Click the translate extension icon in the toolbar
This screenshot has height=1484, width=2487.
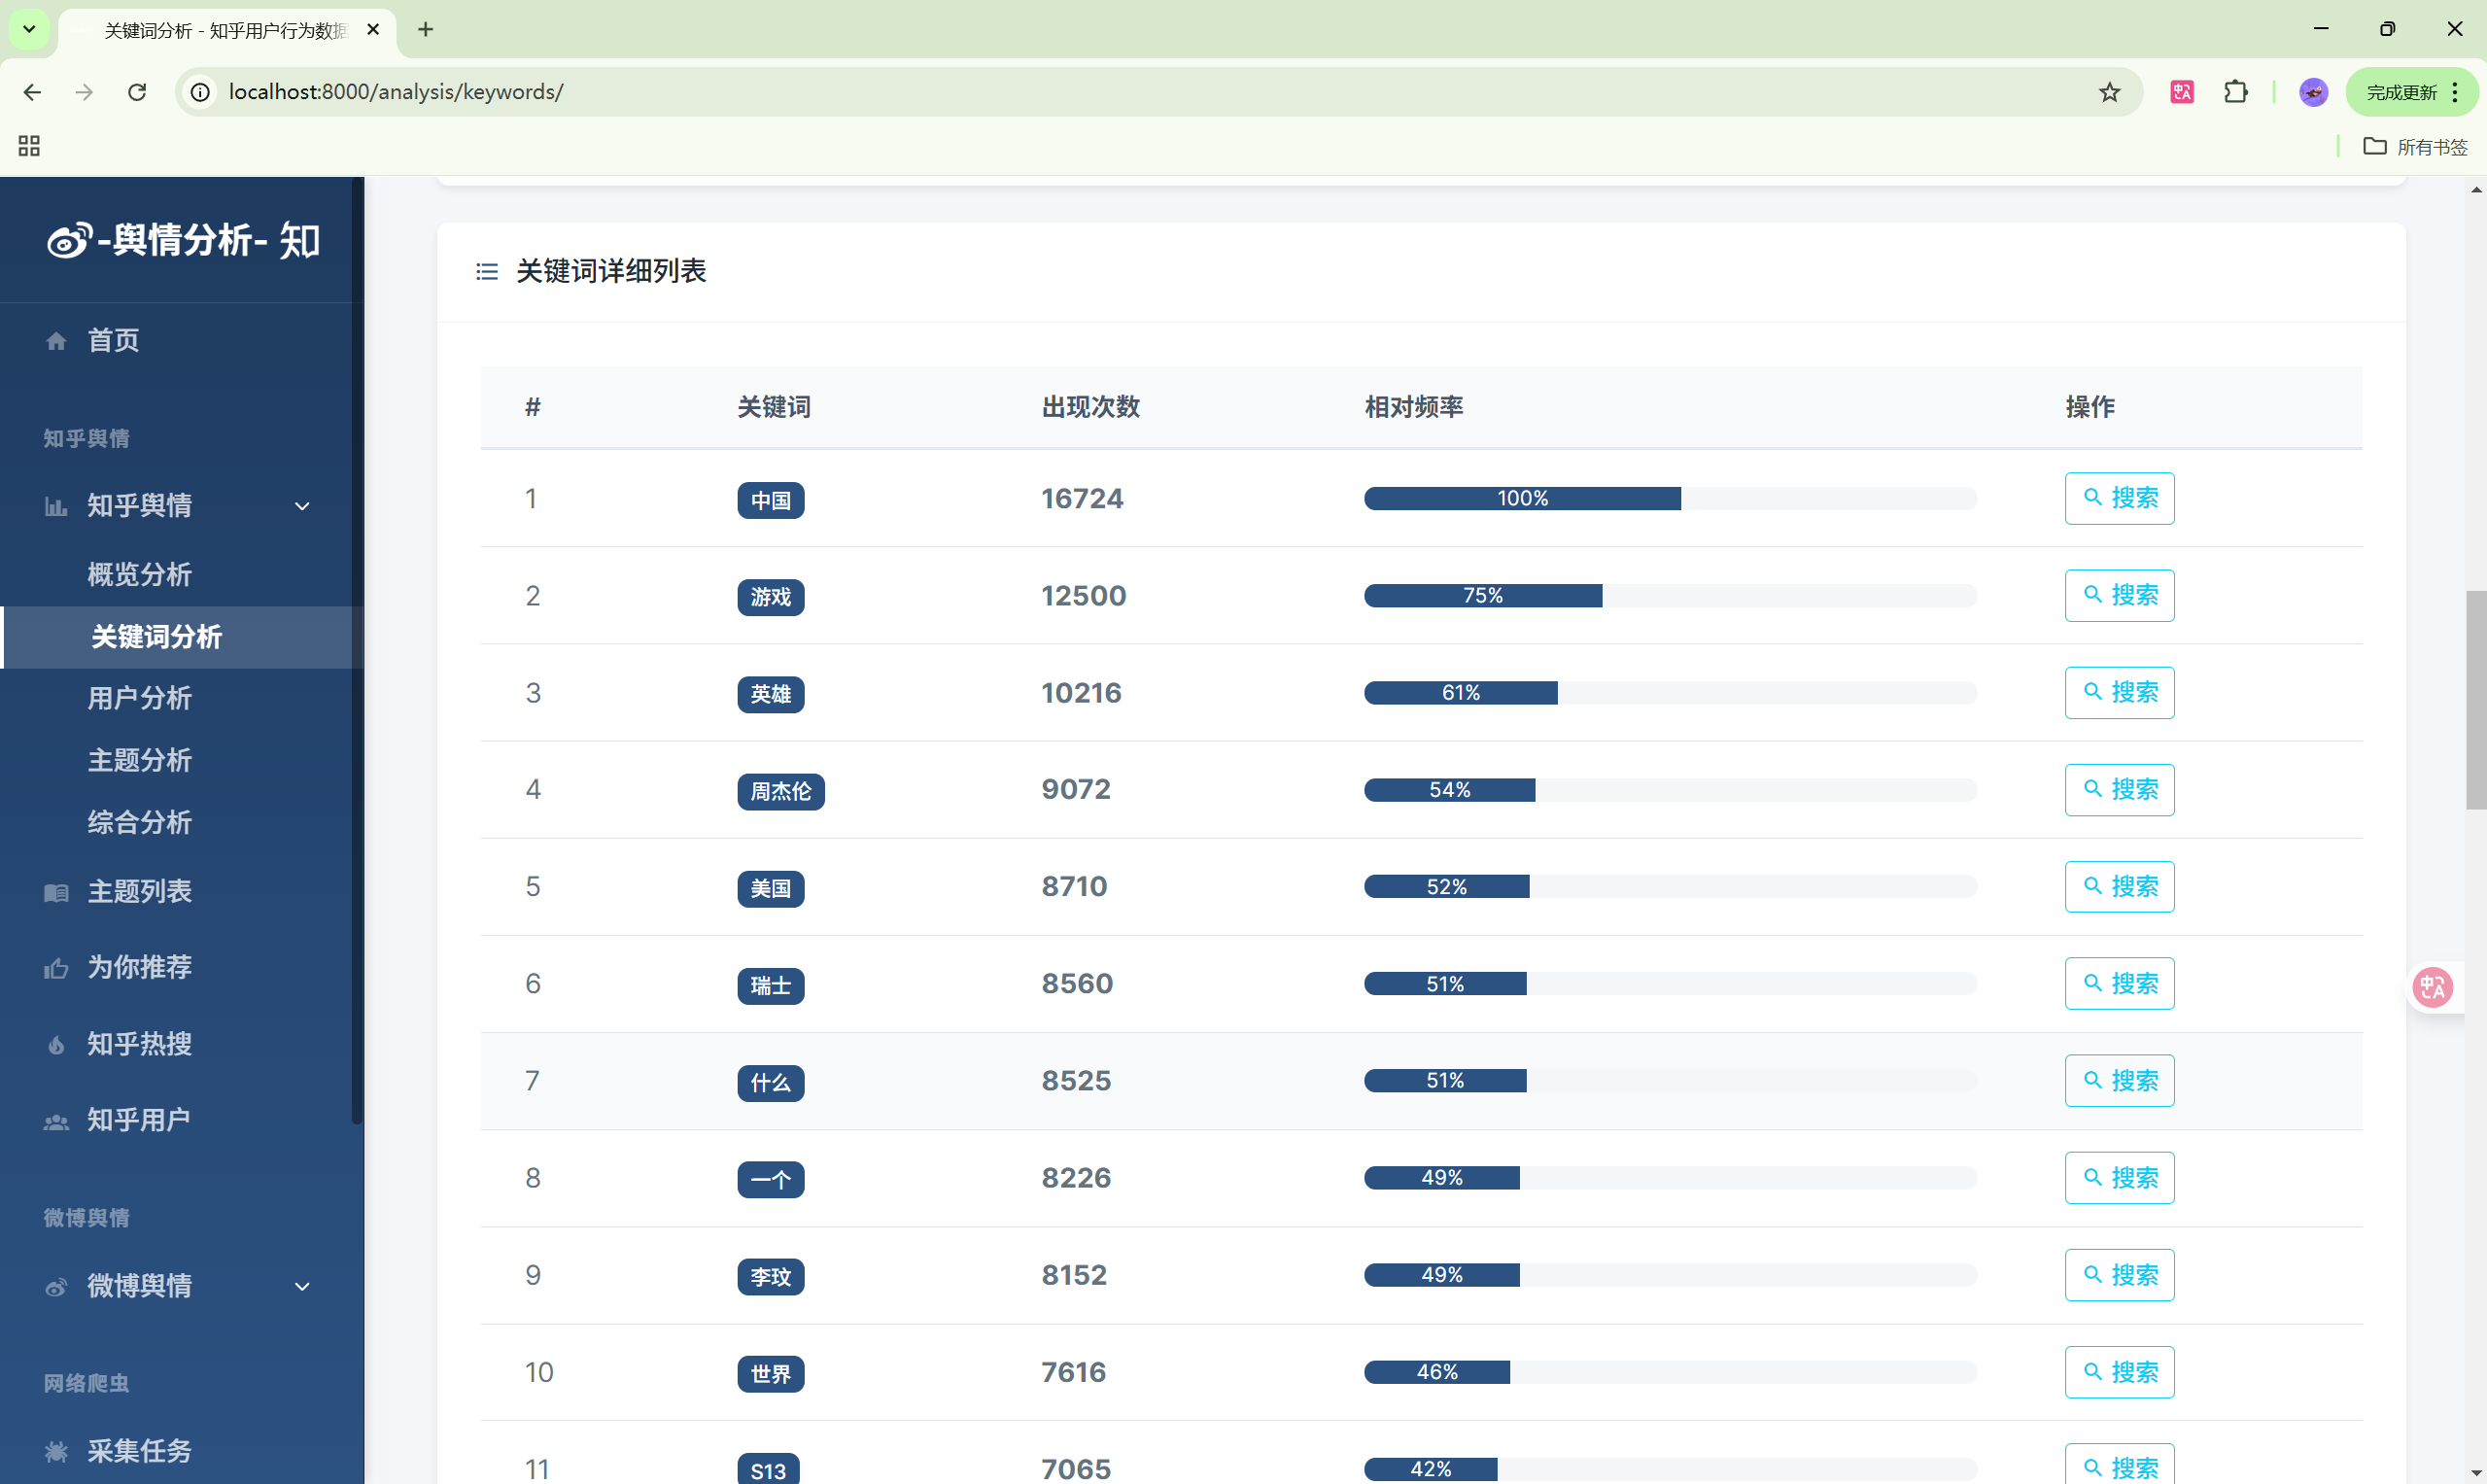2181,92
